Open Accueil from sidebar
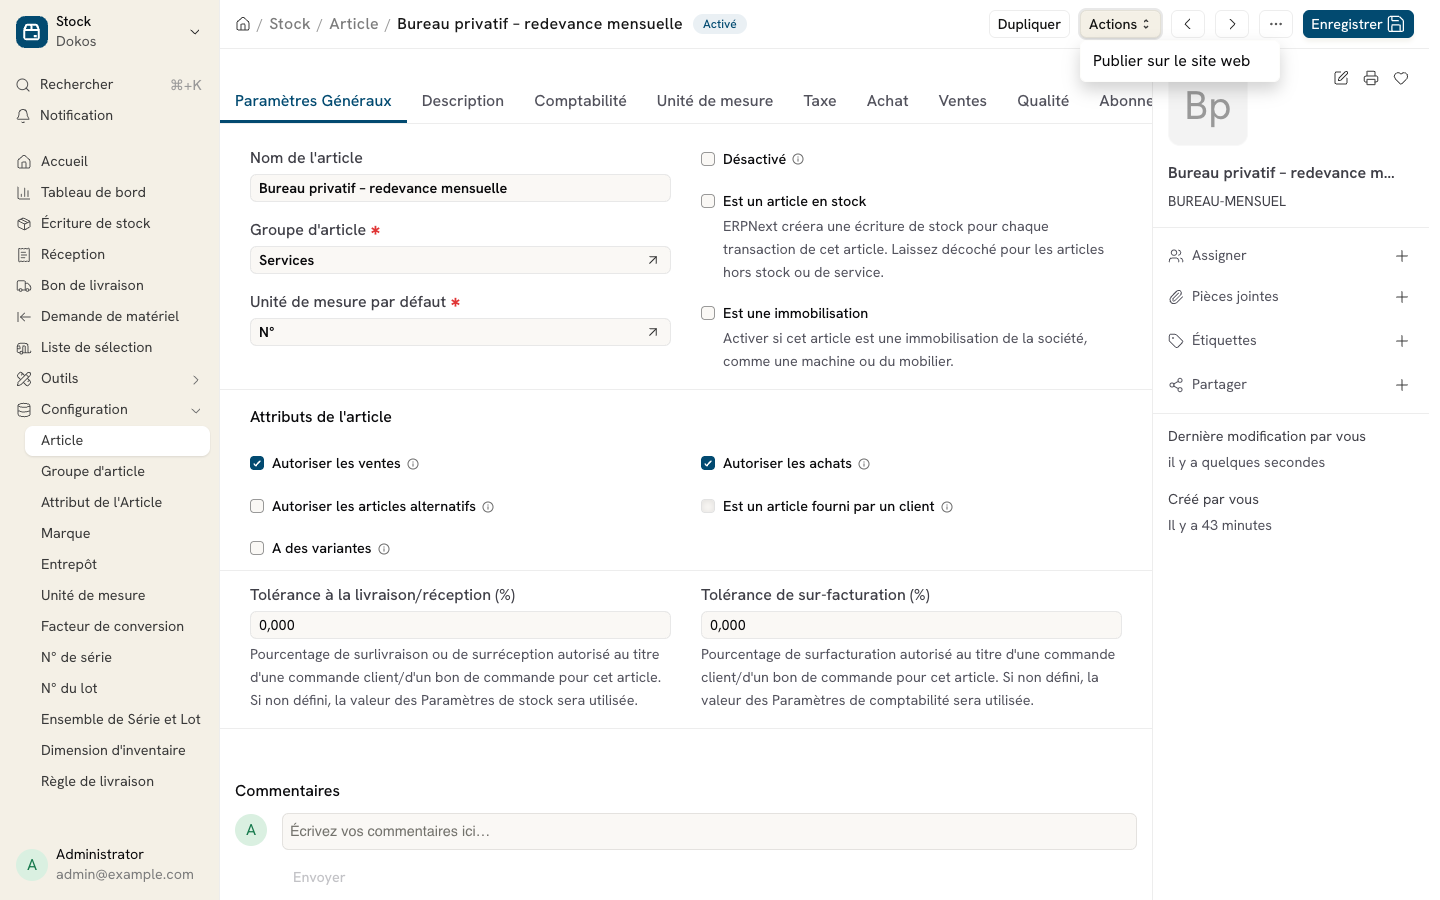This screenshot has height=900, width=1440. (x=110, y=161)
